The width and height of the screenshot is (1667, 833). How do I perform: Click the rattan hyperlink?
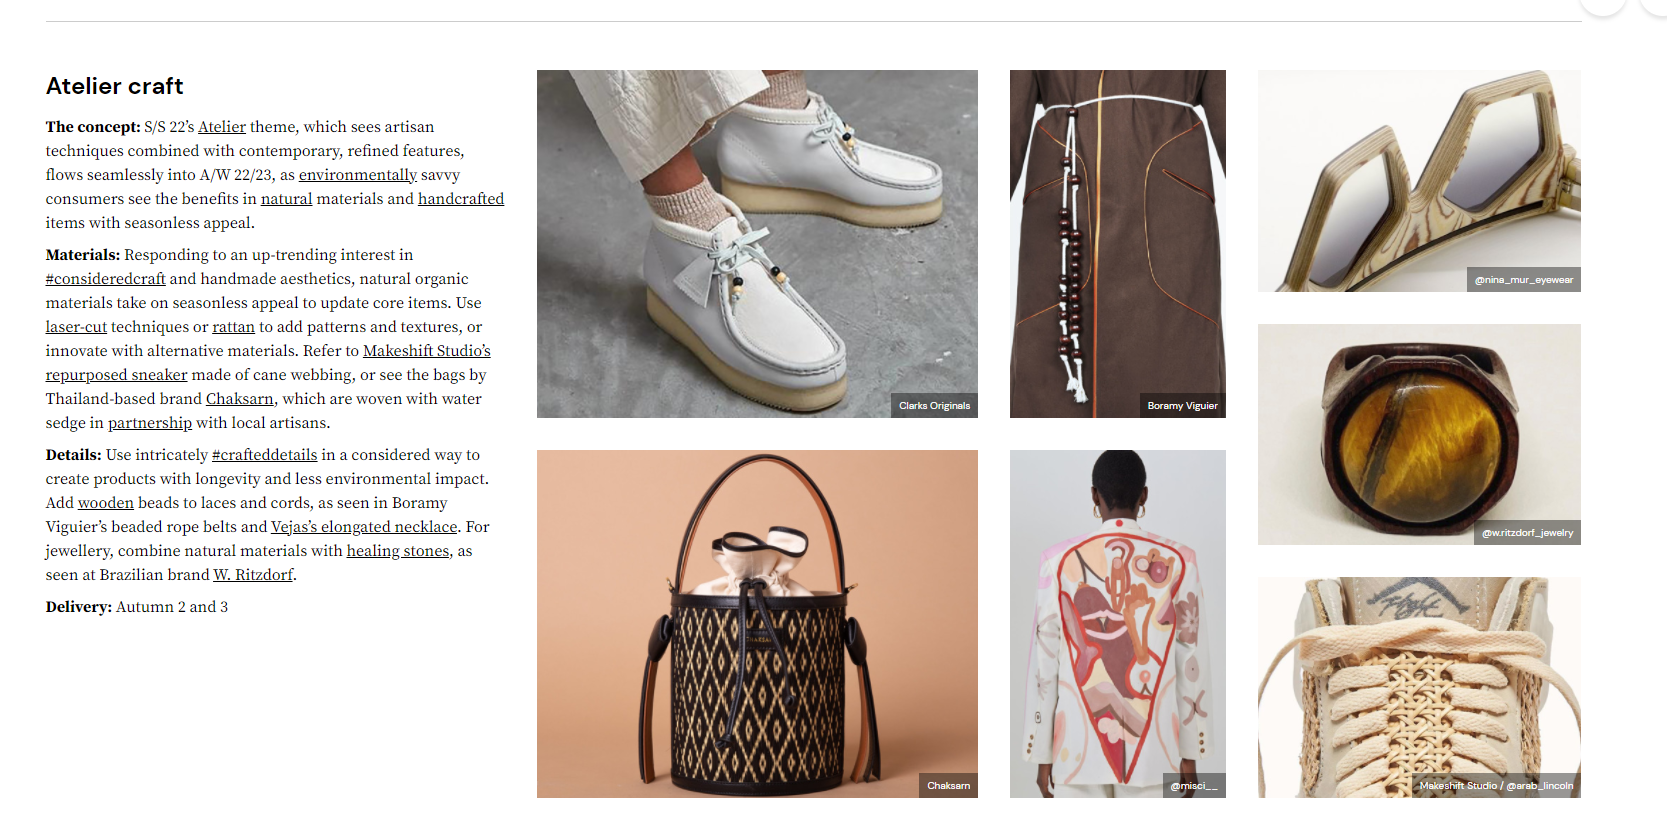[x=233, y=327]
